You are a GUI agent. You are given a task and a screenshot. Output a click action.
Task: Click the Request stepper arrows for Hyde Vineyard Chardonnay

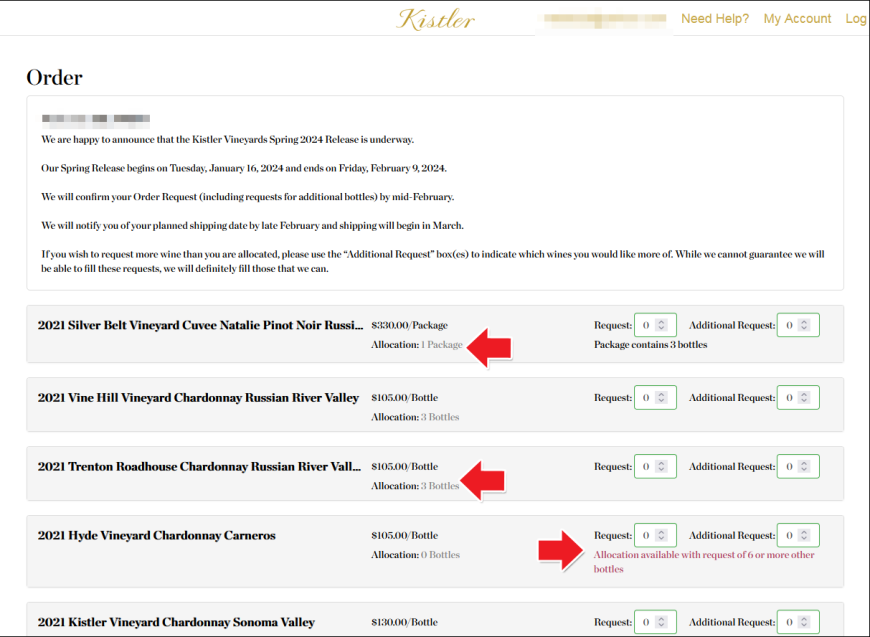(x=661, y=535)
